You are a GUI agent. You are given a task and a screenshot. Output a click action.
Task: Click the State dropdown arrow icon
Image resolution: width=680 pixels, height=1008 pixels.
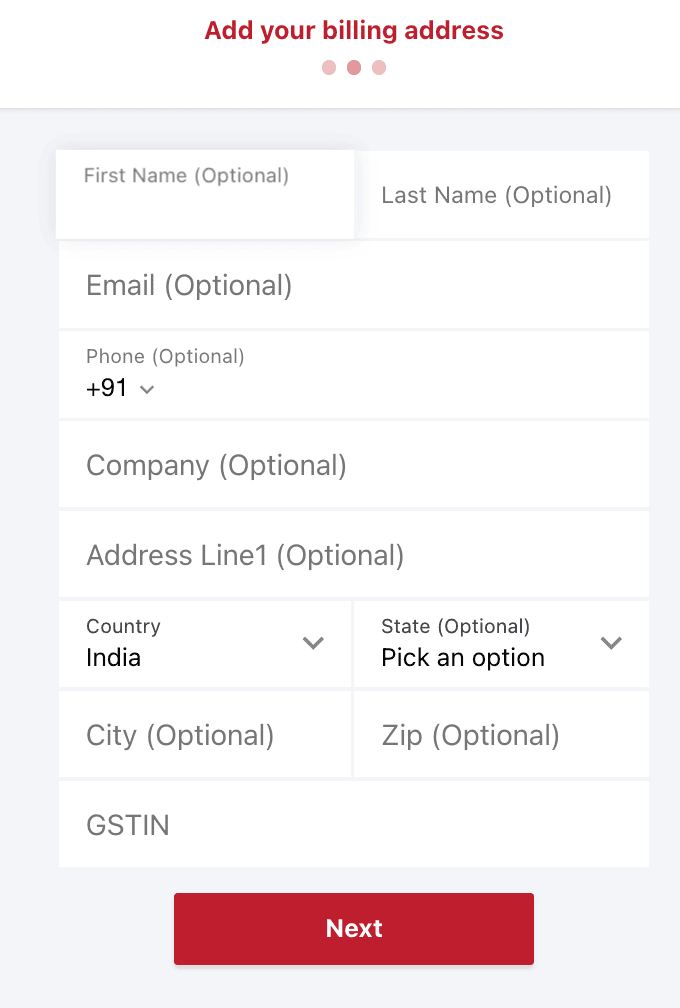[x=611, y=644]
